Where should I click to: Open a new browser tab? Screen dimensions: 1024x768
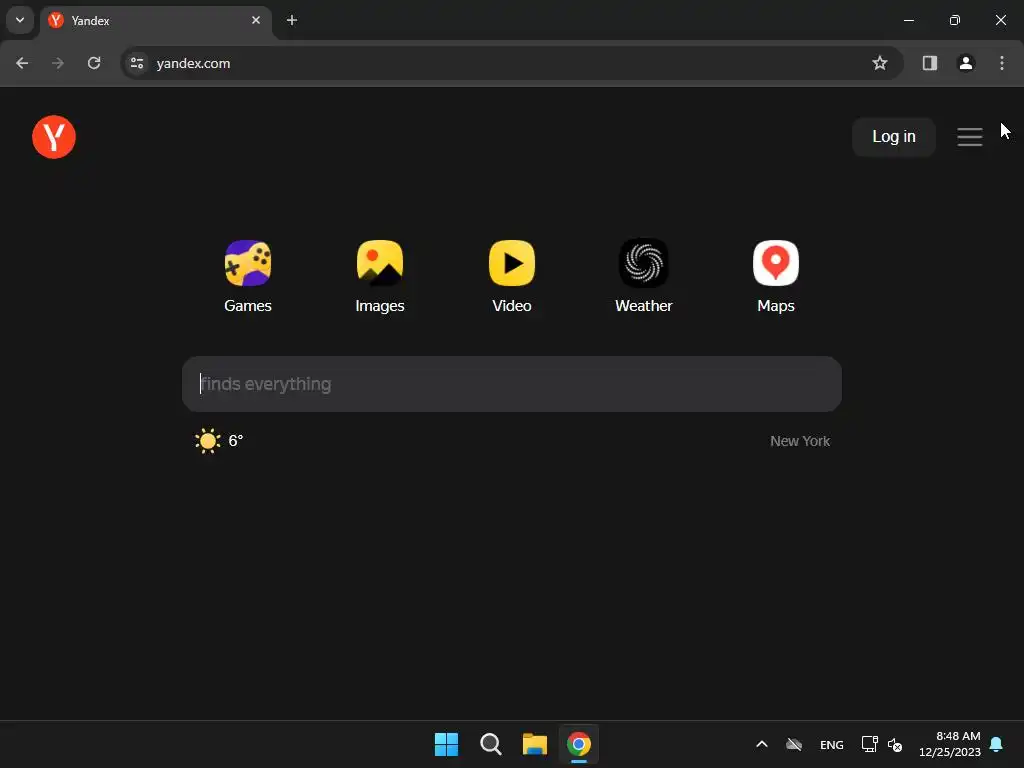(292, 20)
